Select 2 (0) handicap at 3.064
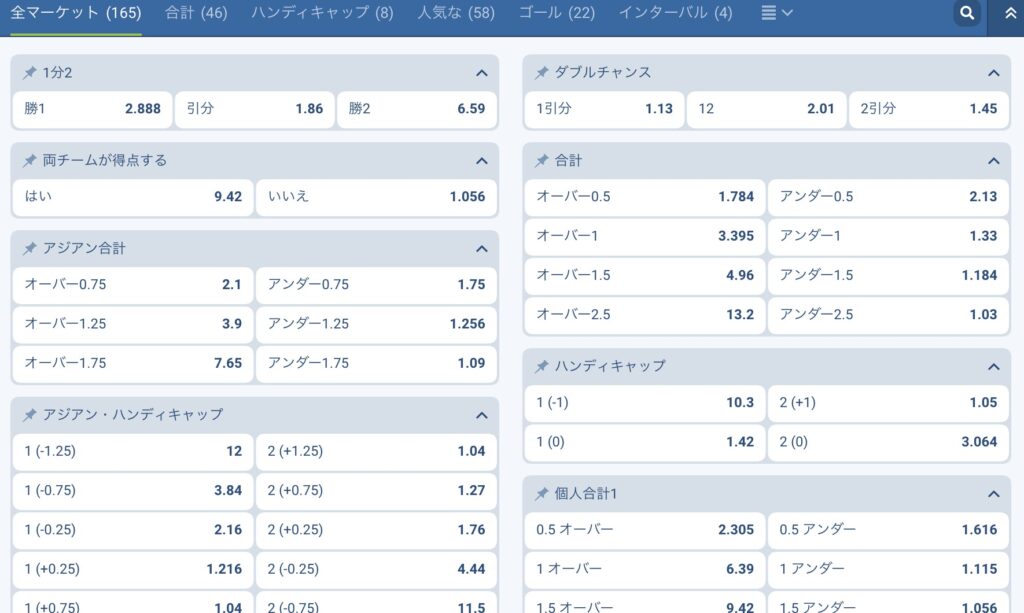 coord(888,442)
